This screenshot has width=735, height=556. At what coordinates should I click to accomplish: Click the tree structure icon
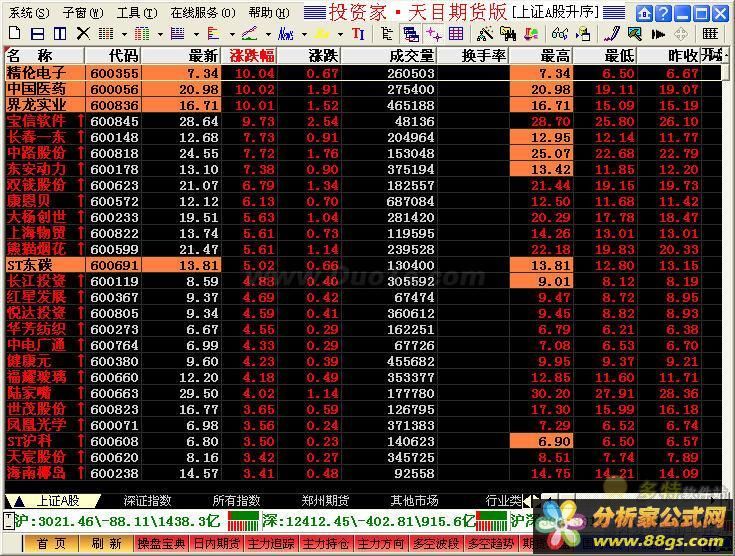pos(387,34)
